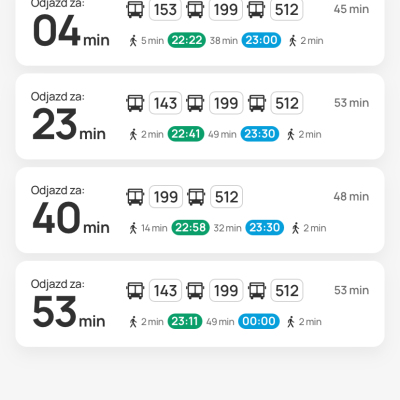Select line badge 153
This screenshot has height=400, width=400.
pos(165,10)
